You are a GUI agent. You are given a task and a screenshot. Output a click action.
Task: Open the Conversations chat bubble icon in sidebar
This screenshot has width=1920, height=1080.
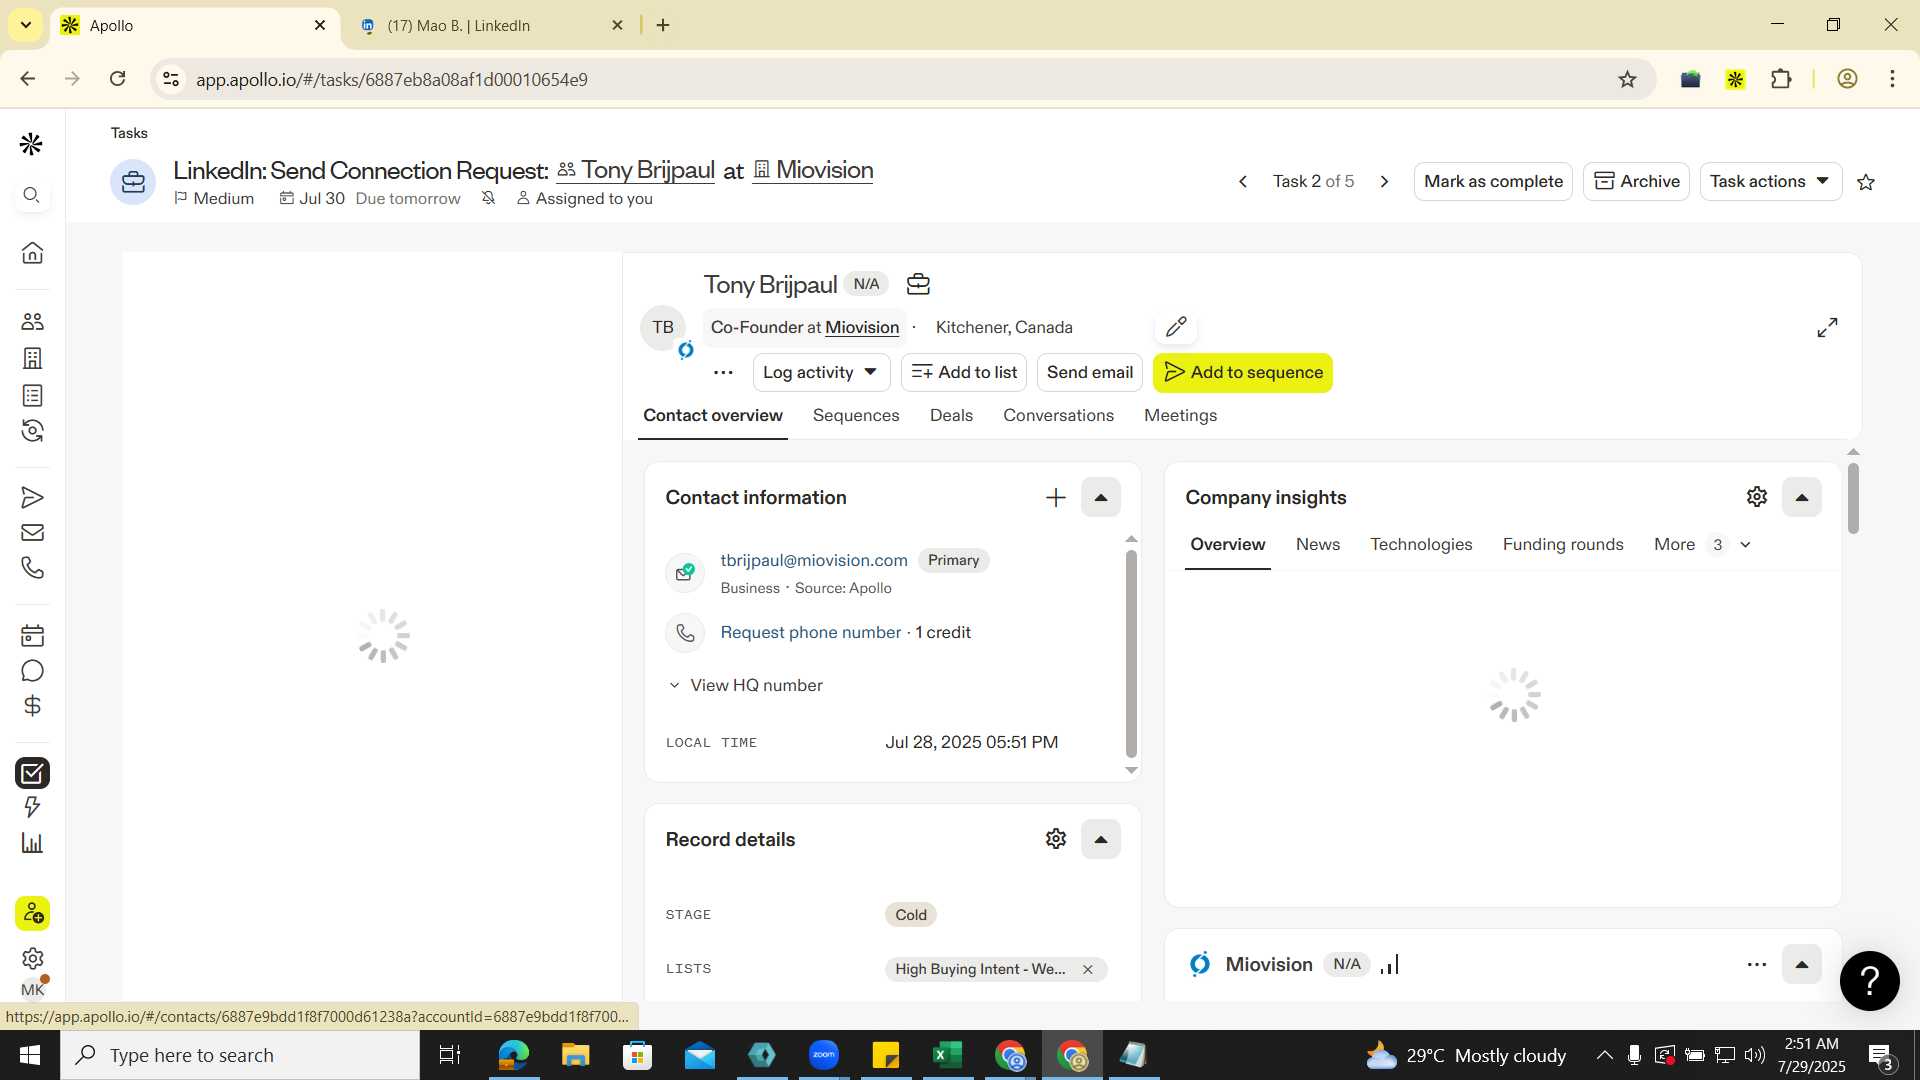(32, 671)
